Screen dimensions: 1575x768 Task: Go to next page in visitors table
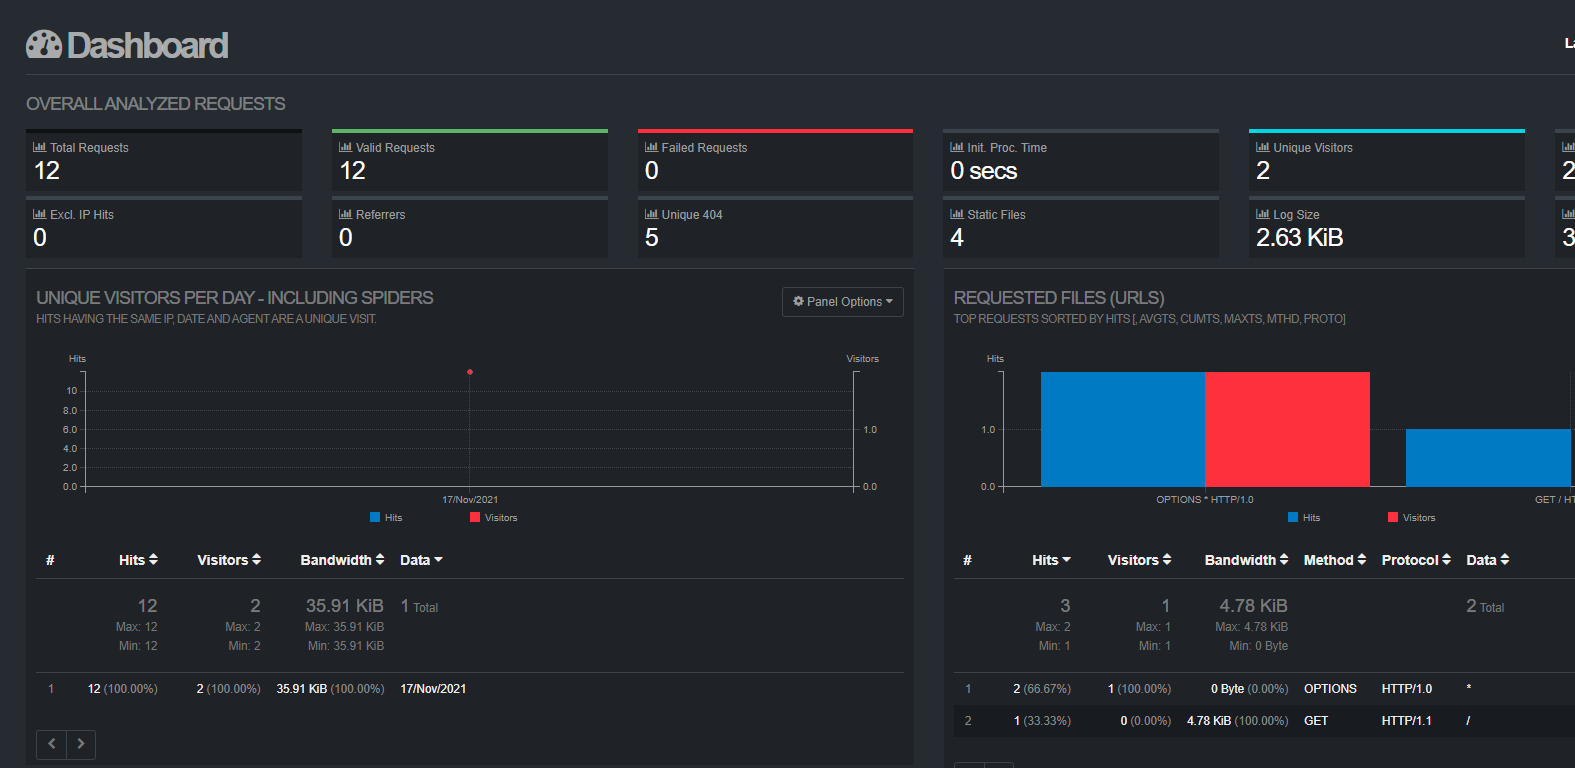[x=81, y=744]
